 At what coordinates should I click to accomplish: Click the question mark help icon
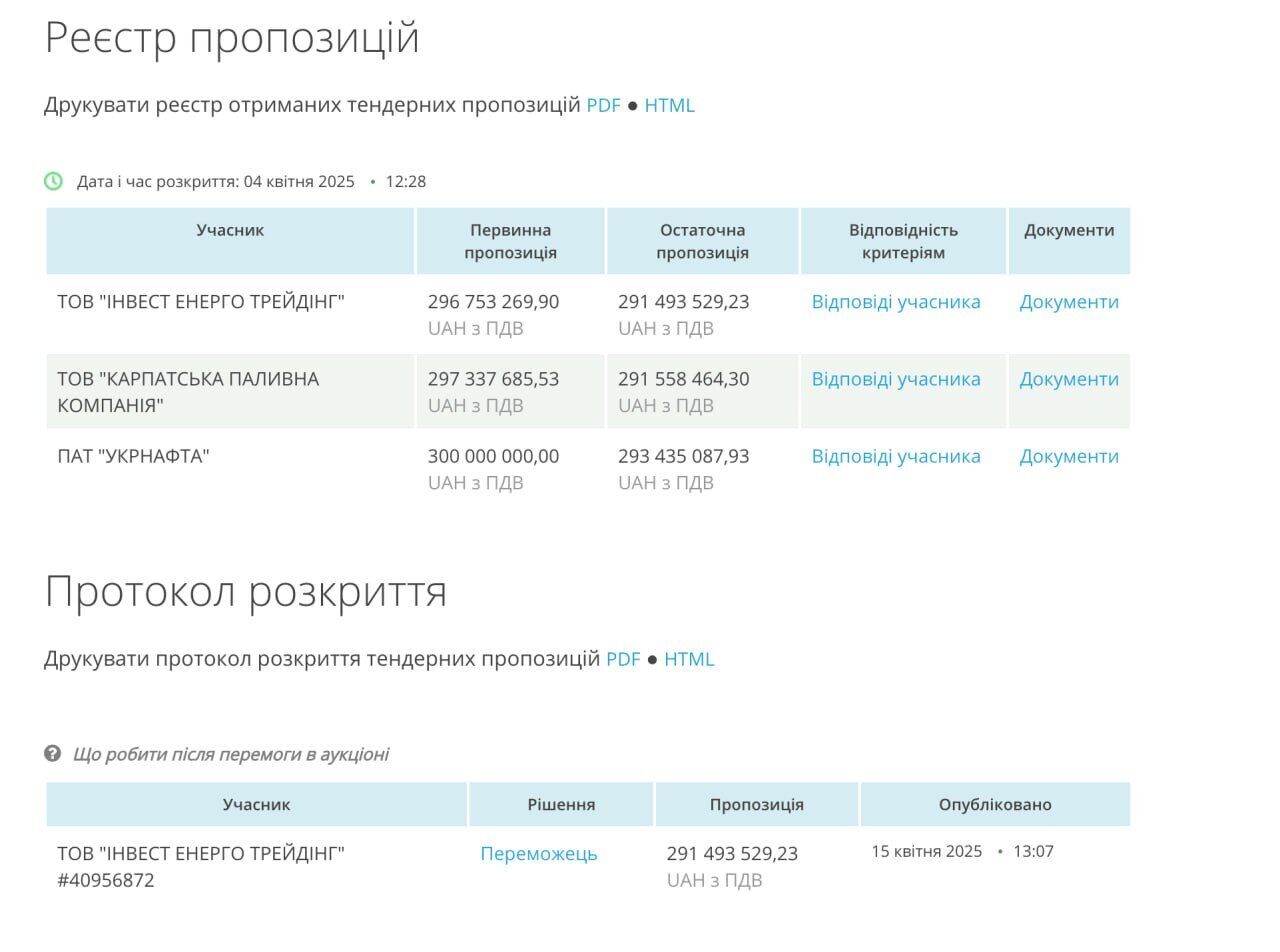pos(53,753)
